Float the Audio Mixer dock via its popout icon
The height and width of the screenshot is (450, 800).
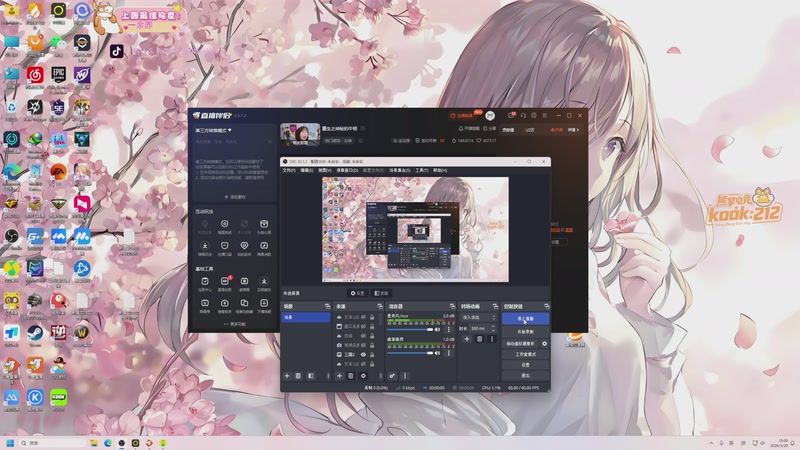click(452, 306)
